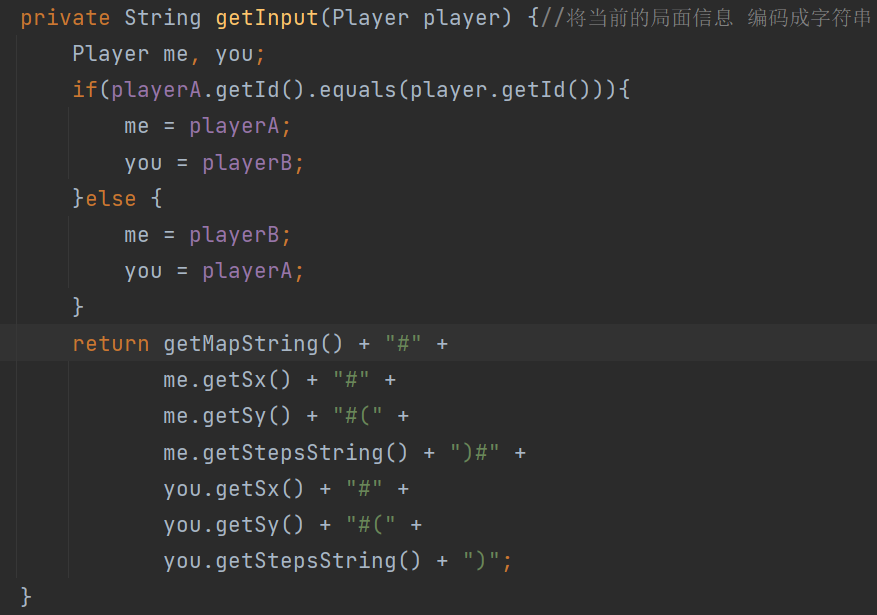Click me.getStepsString() call

pos(285,452)
